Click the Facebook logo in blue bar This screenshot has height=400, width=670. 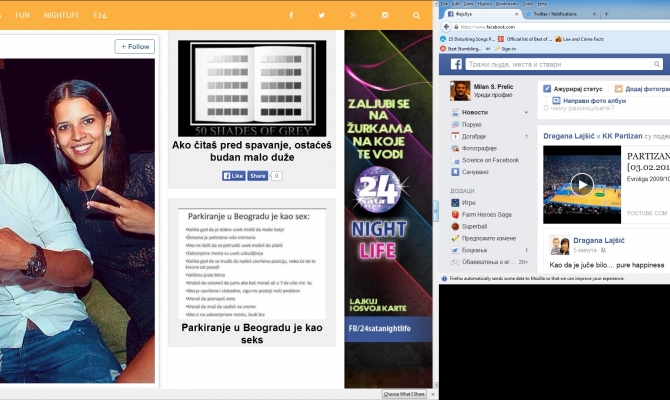456,64
